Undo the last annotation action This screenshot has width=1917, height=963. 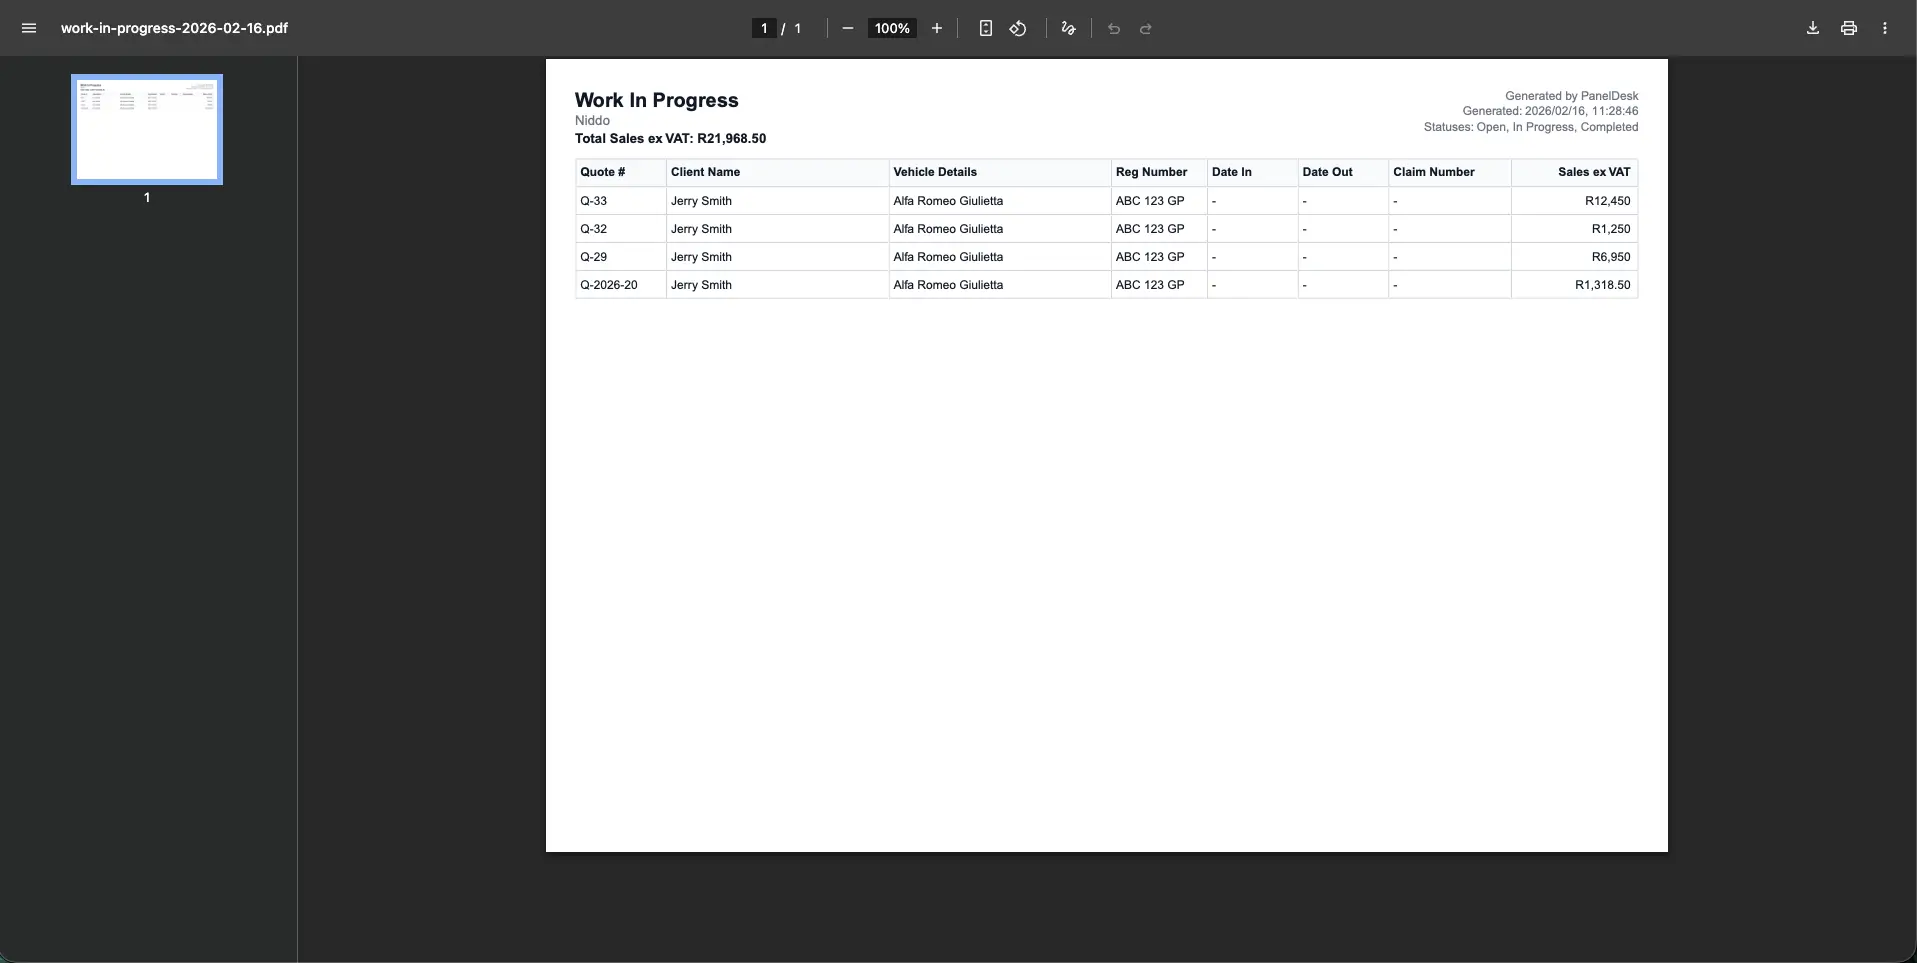click(x=1114, y=28)
